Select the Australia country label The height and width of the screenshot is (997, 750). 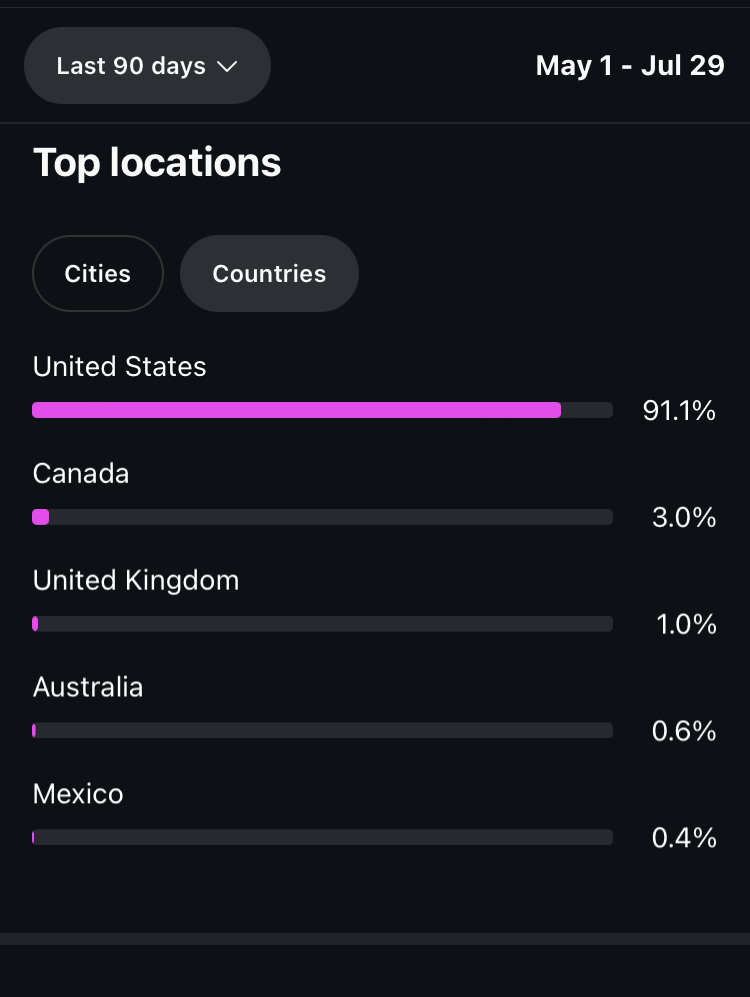(x=88, y=687)
